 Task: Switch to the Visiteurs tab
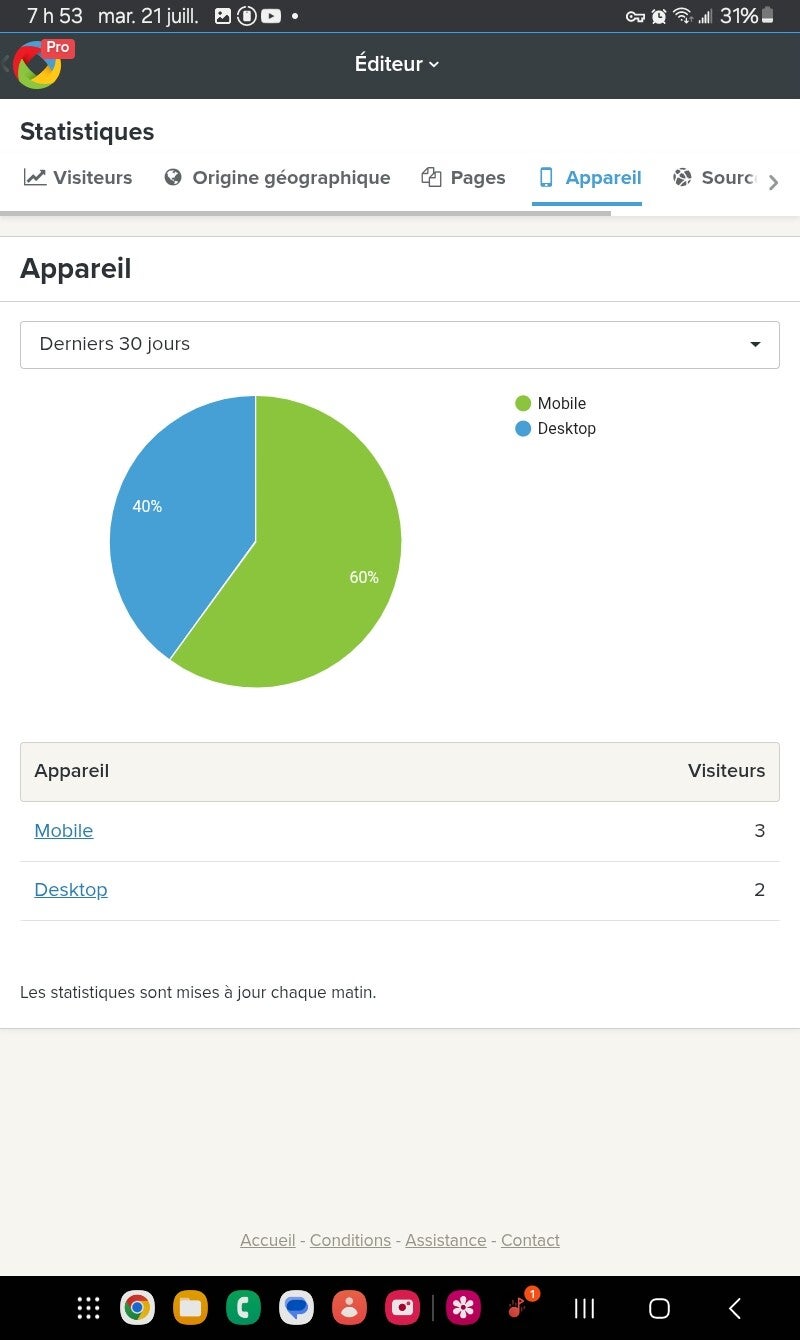click(x=78, y=178)
